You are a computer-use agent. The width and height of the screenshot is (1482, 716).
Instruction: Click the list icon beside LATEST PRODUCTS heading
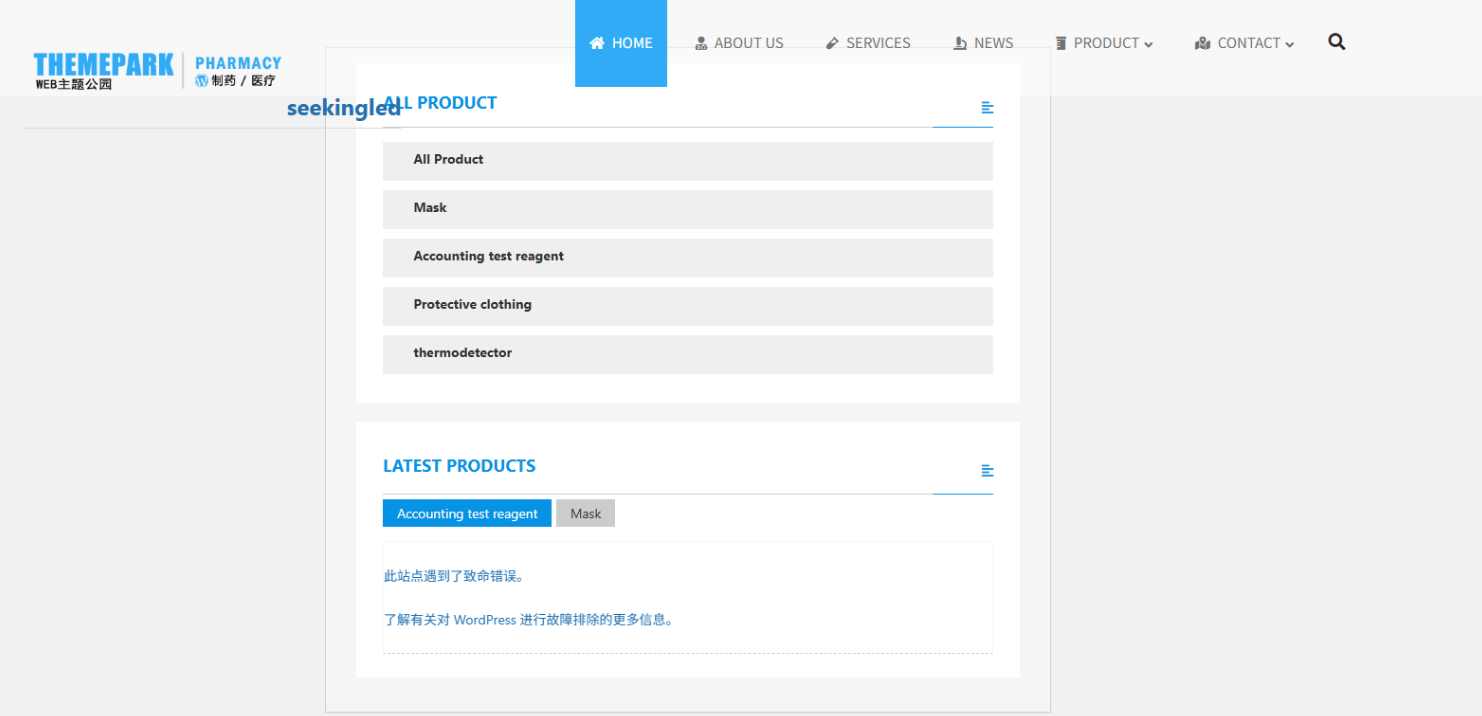[x=988, y=470]
